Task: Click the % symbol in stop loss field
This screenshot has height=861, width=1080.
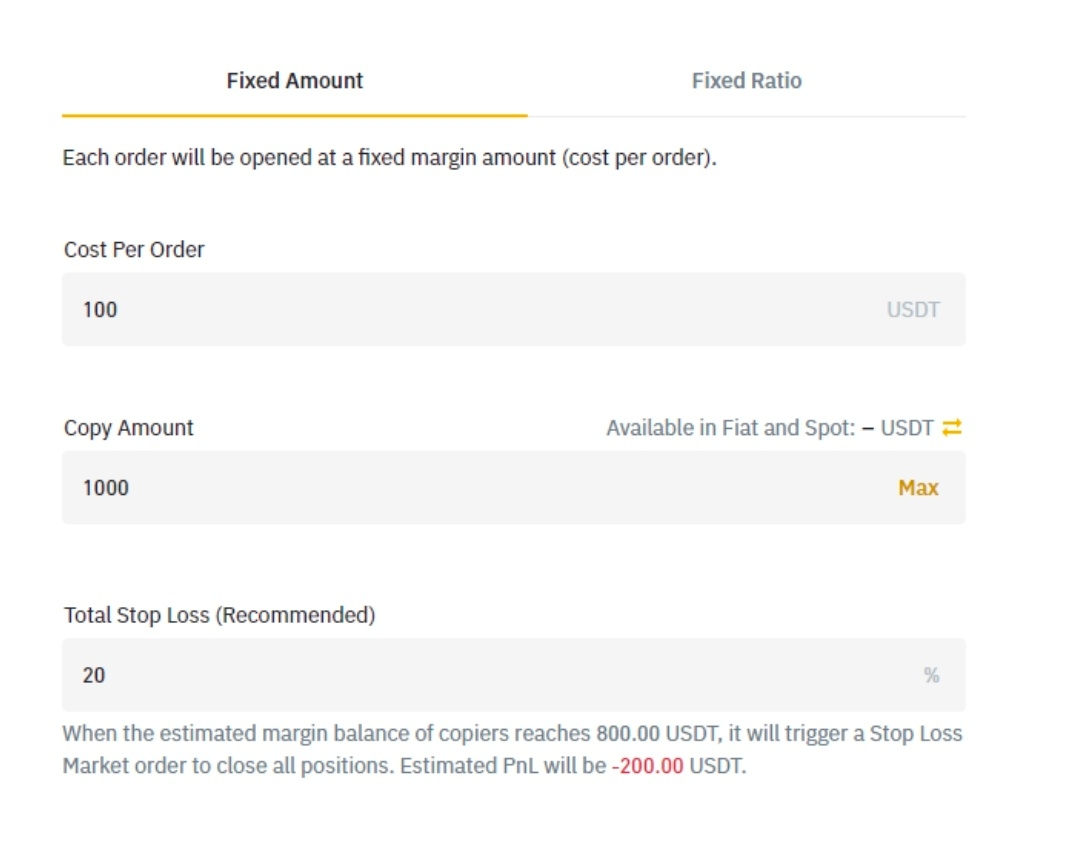Action: point(931,676)
